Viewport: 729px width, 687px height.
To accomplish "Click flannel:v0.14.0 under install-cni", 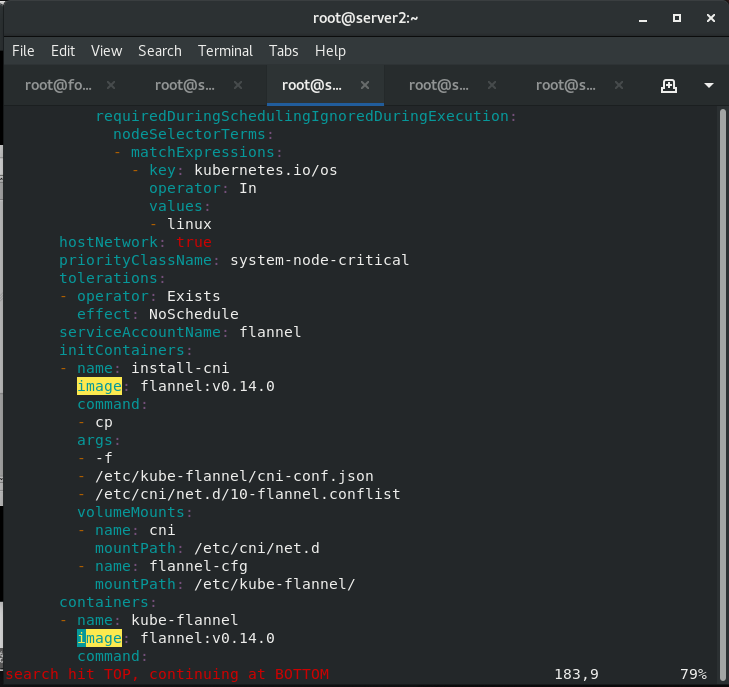I will click(x=207, y=386).
